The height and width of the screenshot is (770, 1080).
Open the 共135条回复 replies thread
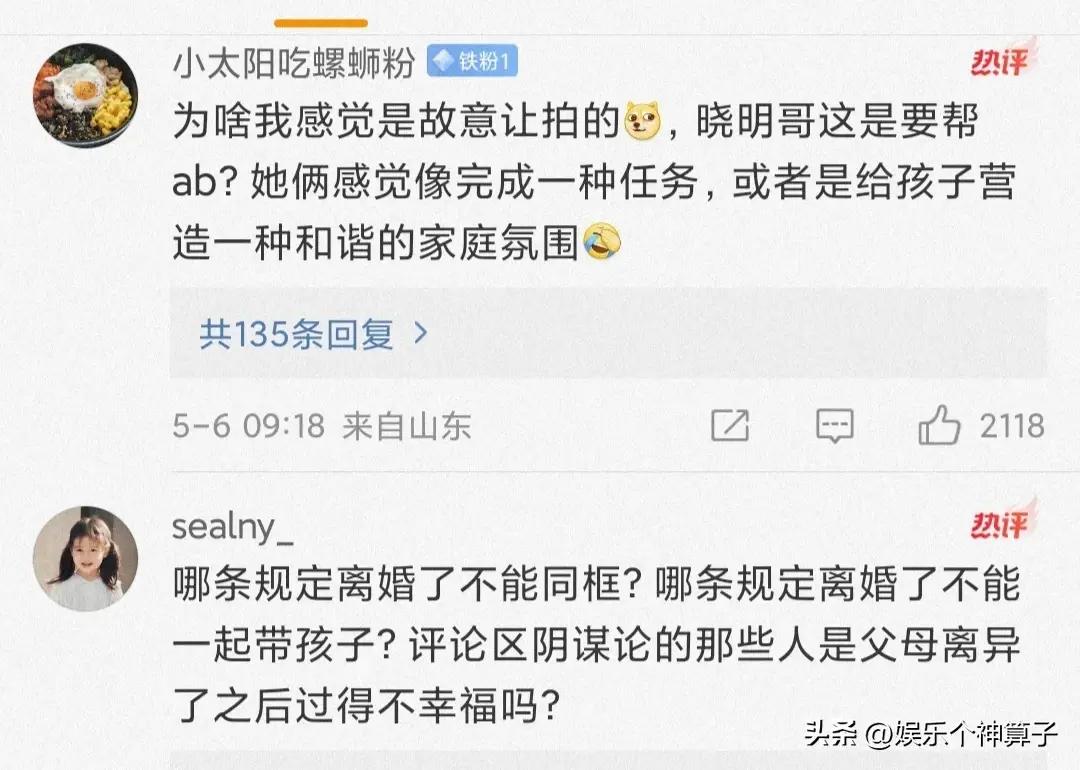click(x=296, y=334)
